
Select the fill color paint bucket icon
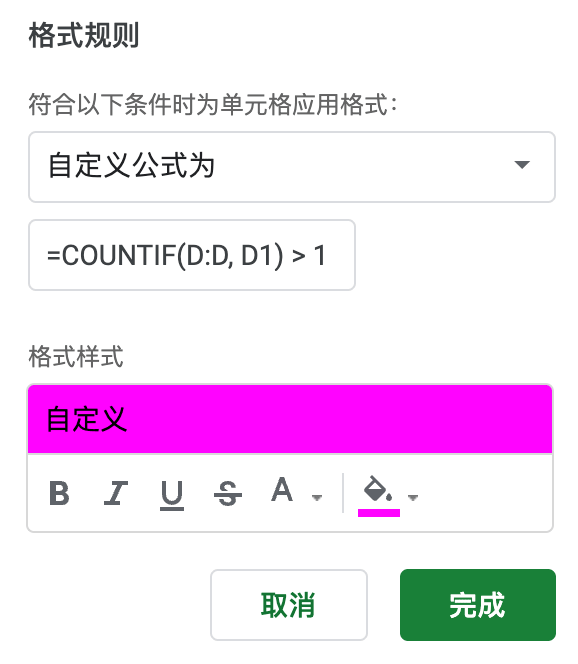coord(378,489)
